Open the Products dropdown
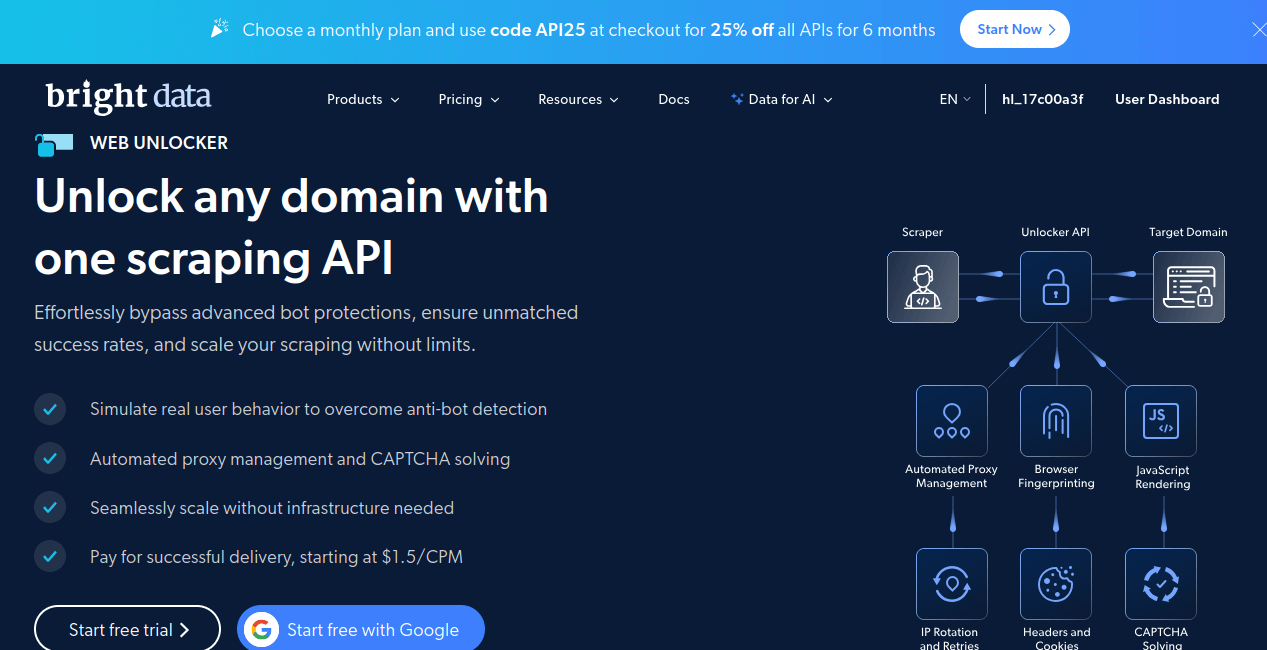The width and height of the screenshot is (1267, 650). tap(362, 99)
